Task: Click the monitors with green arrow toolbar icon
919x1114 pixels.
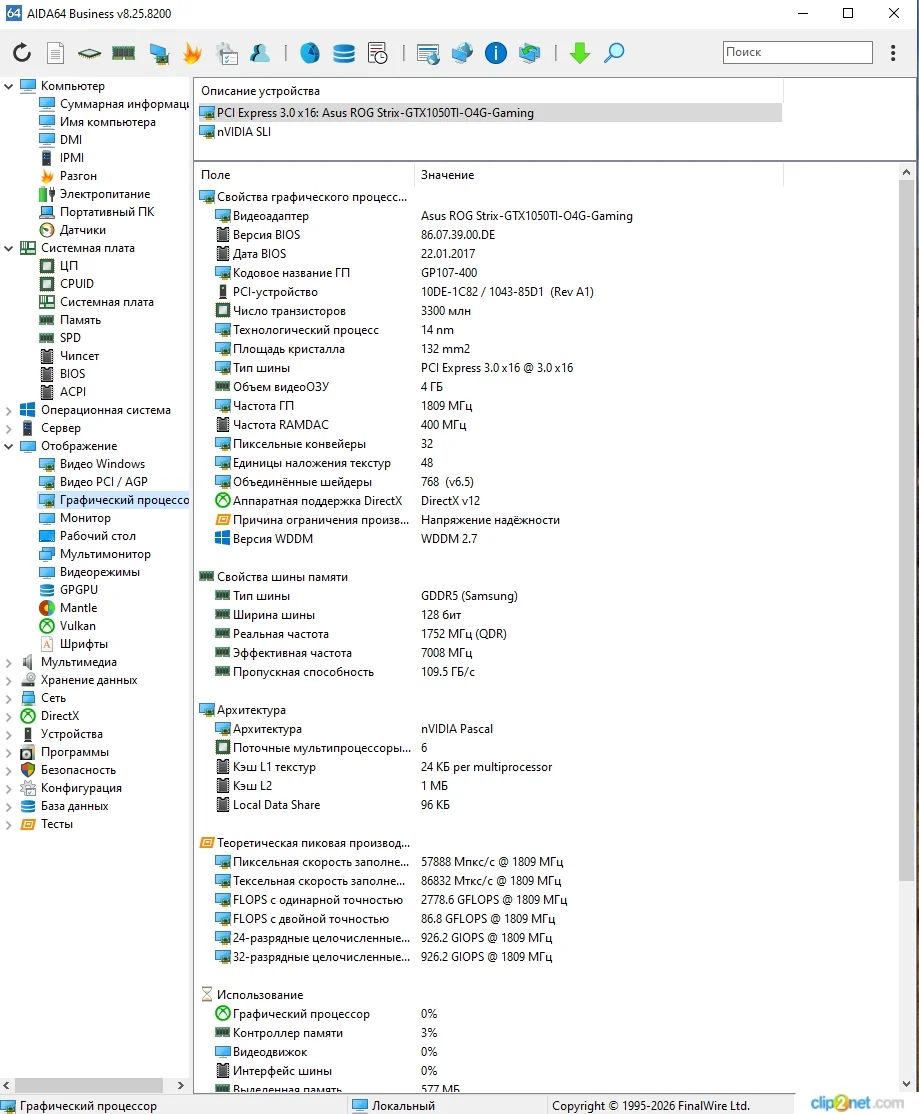Action: [x=530, y=53]
